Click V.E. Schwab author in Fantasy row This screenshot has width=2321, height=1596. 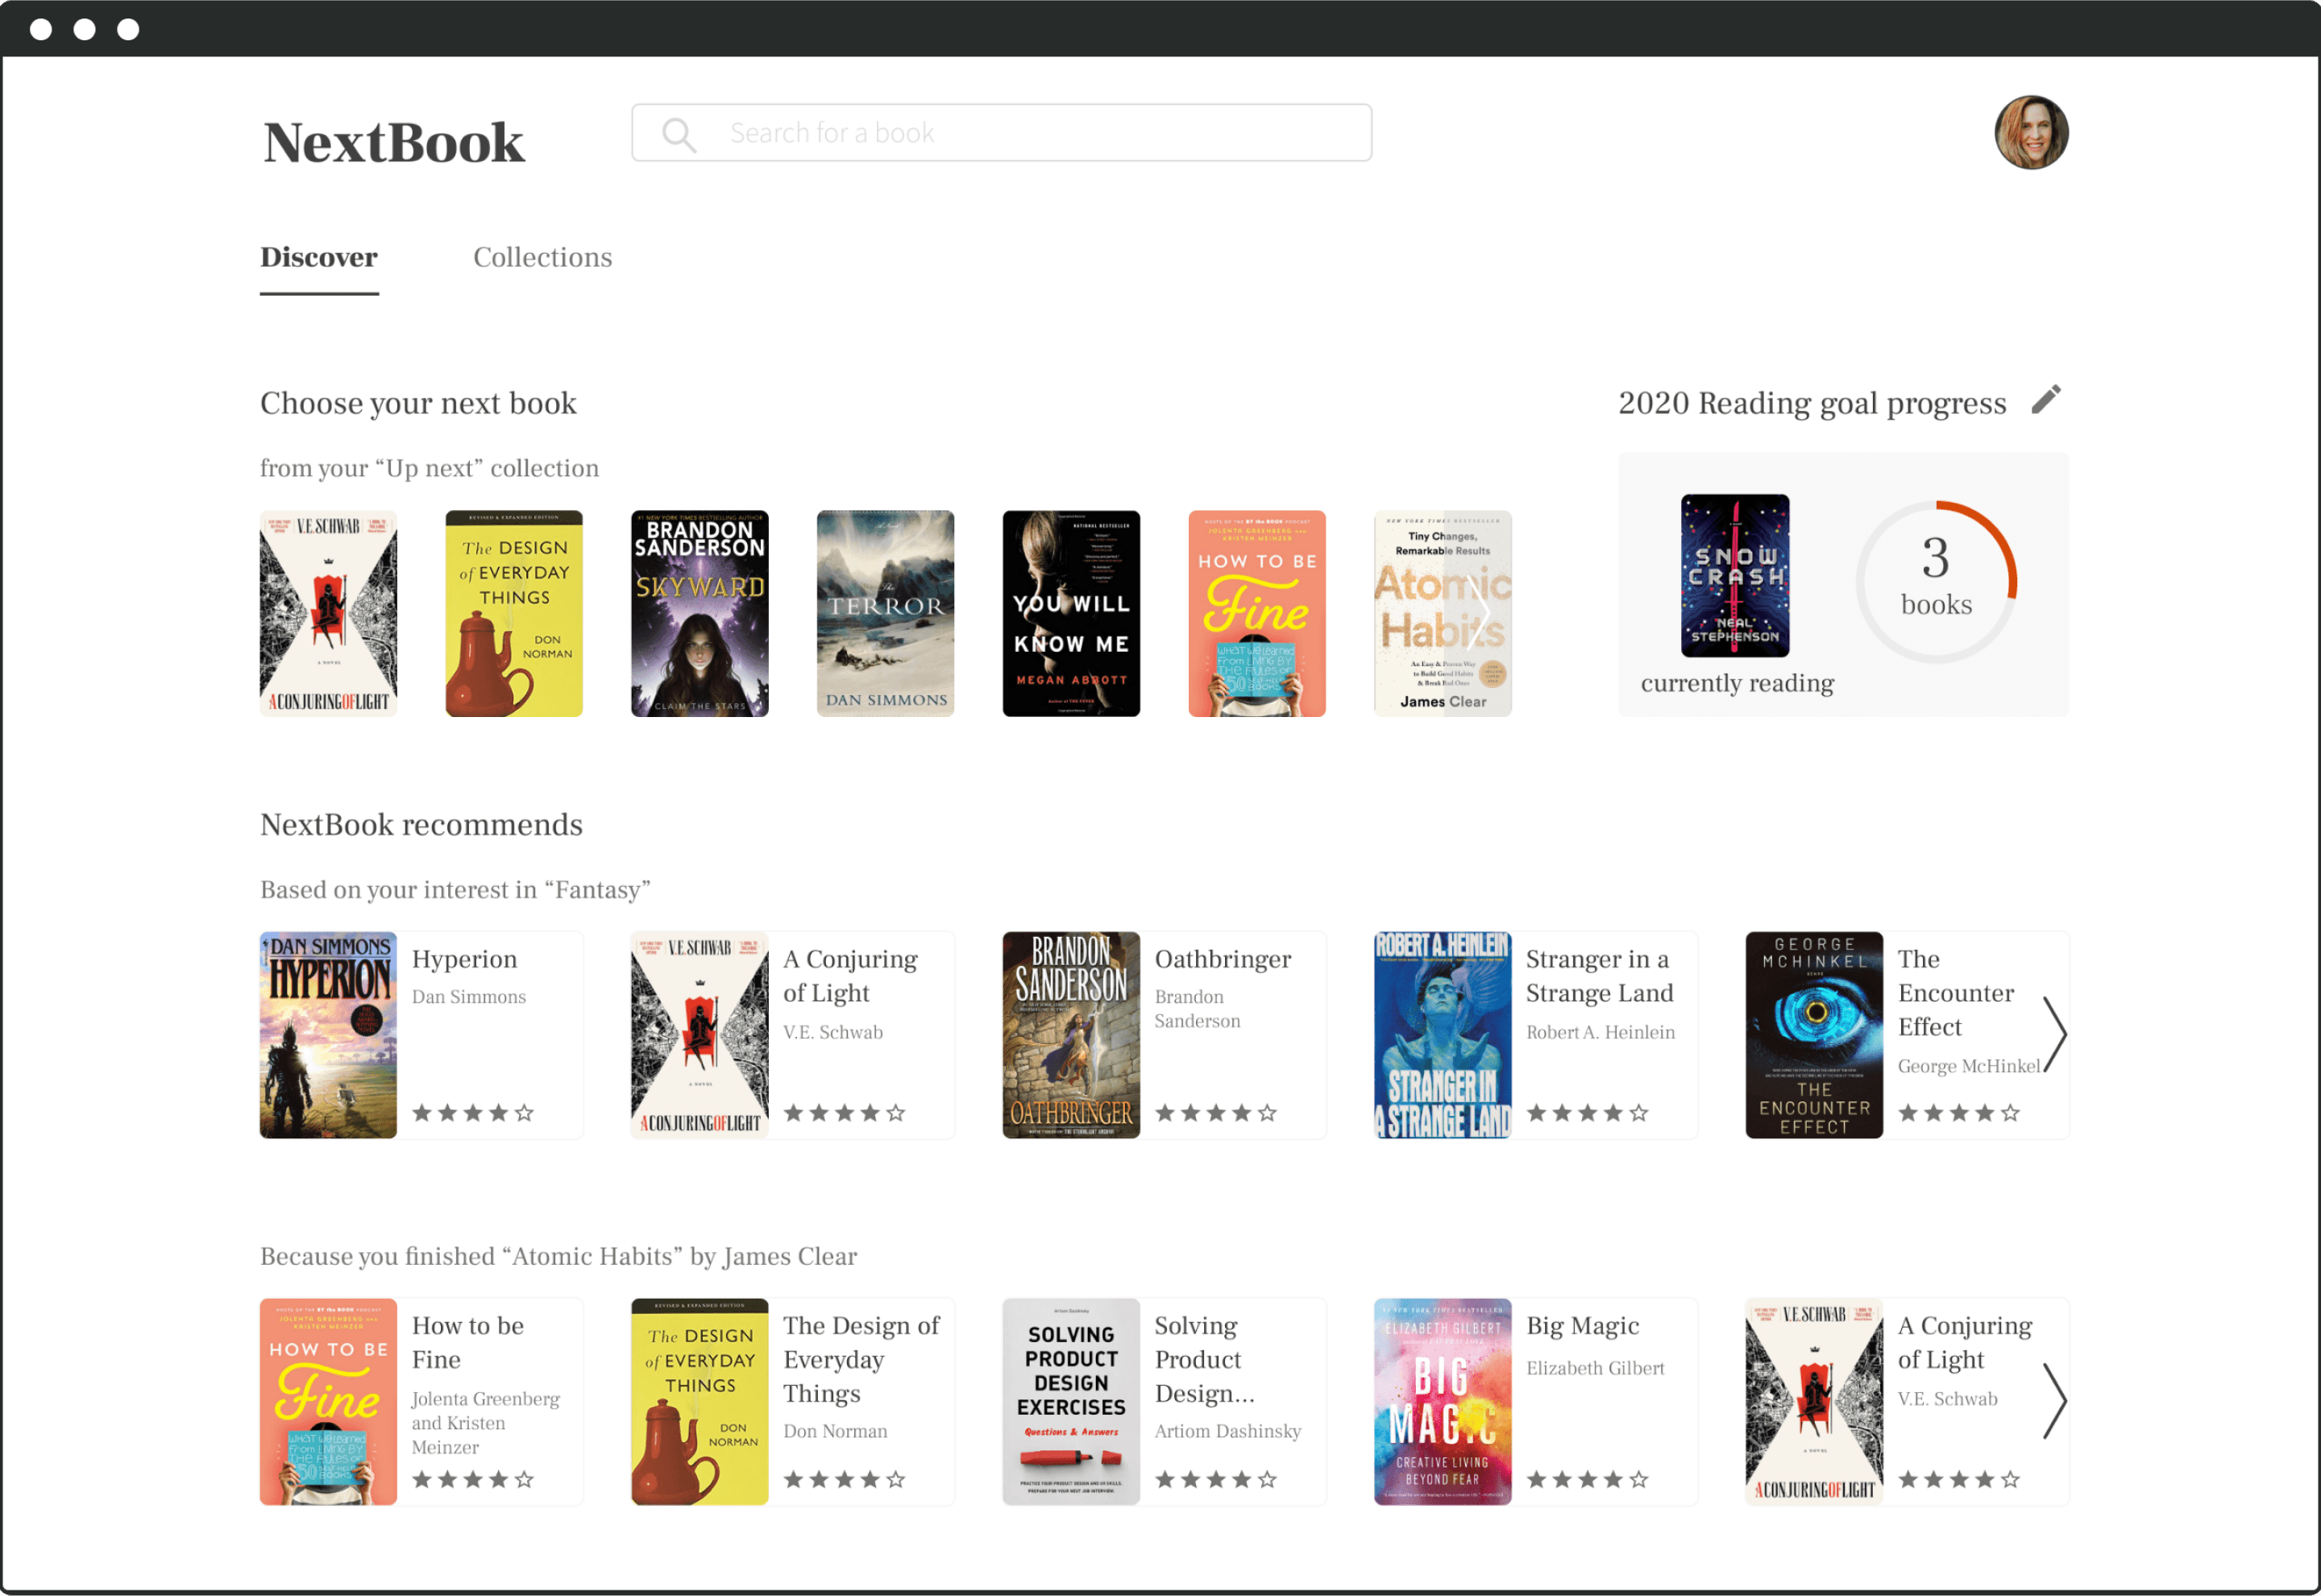pyautogui.click(x=833, y=1032)
